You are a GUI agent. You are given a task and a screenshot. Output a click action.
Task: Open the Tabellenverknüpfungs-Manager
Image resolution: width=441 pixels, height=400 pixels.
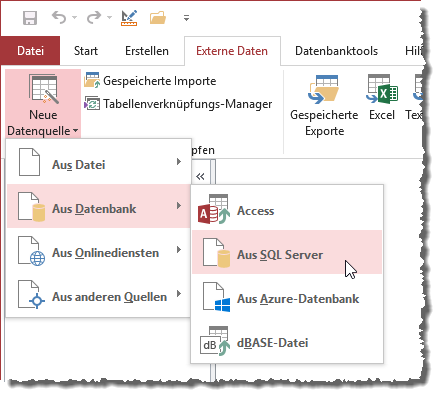coord(187,104)
